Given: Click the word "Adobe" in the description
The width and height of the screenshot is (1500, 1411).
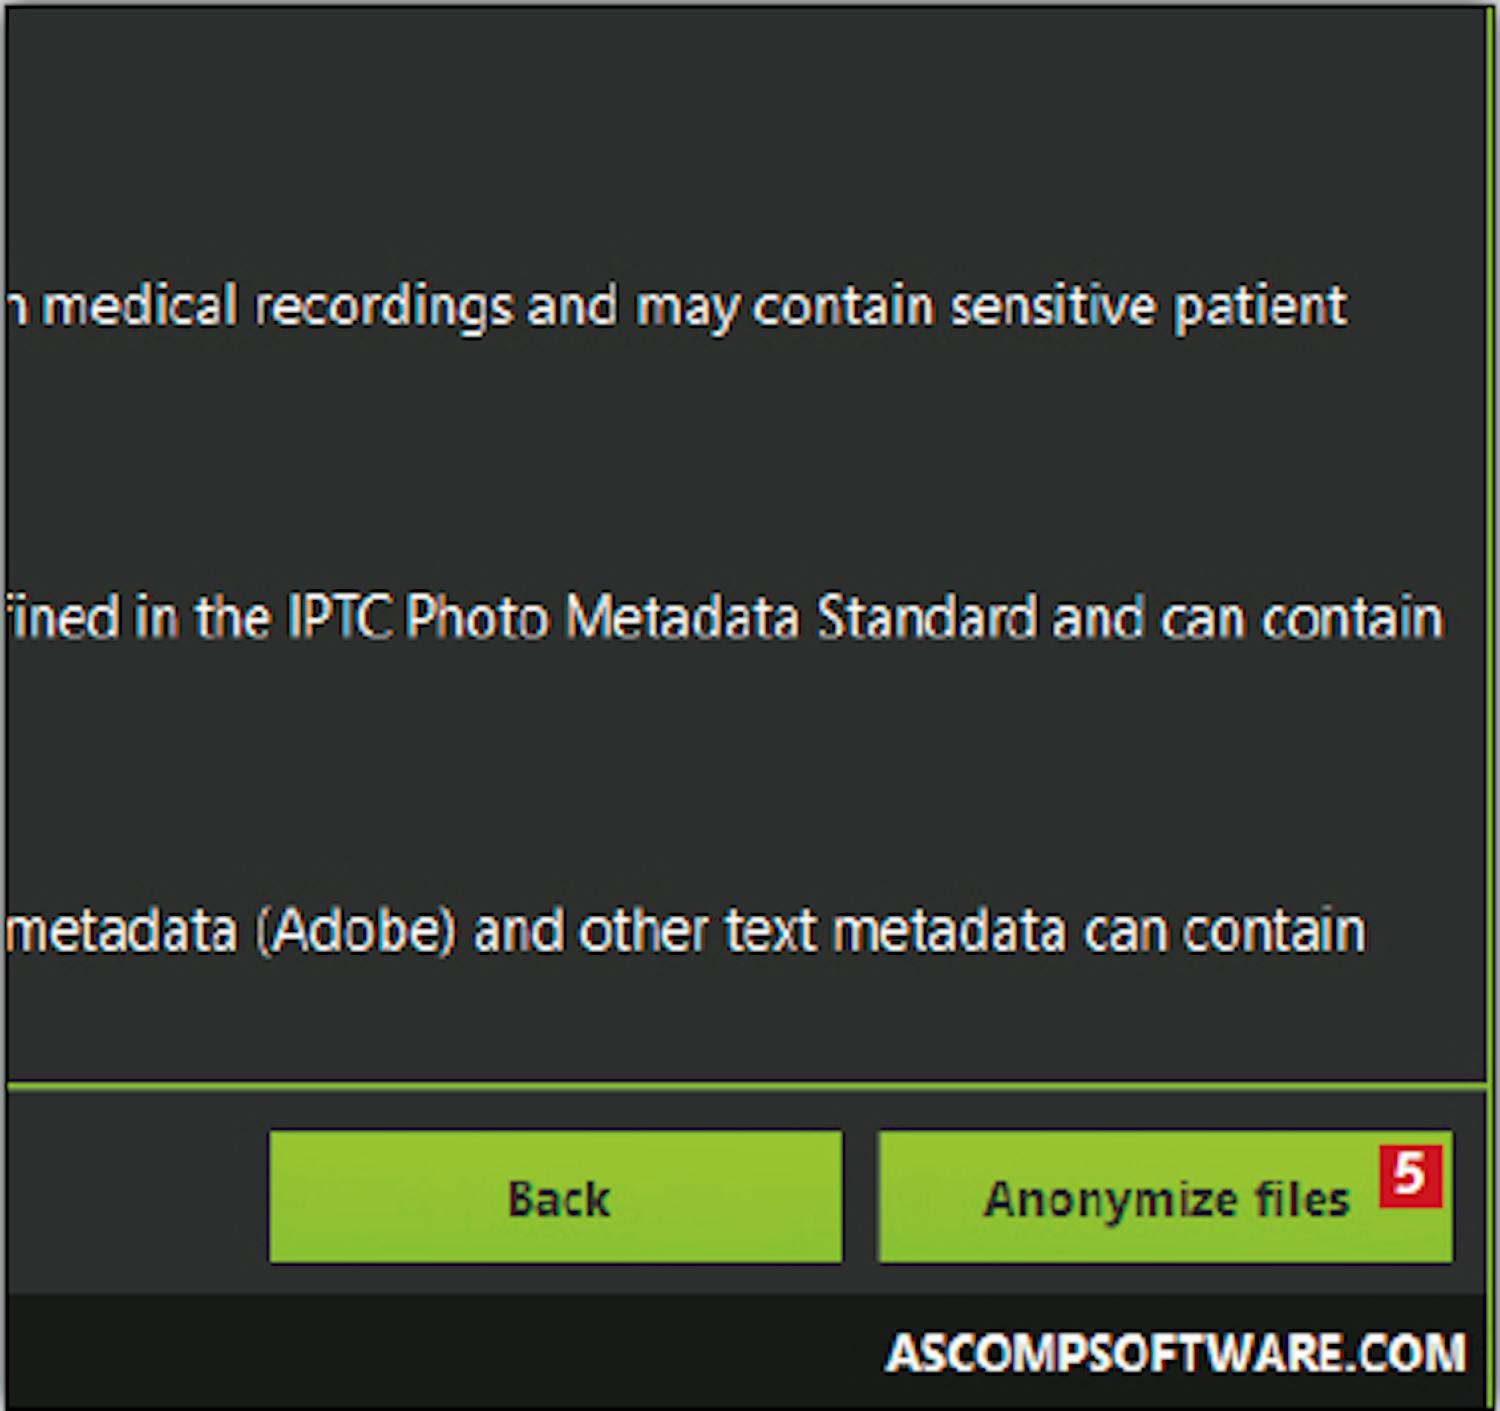Looking at the screenshot, I should 355,930.
